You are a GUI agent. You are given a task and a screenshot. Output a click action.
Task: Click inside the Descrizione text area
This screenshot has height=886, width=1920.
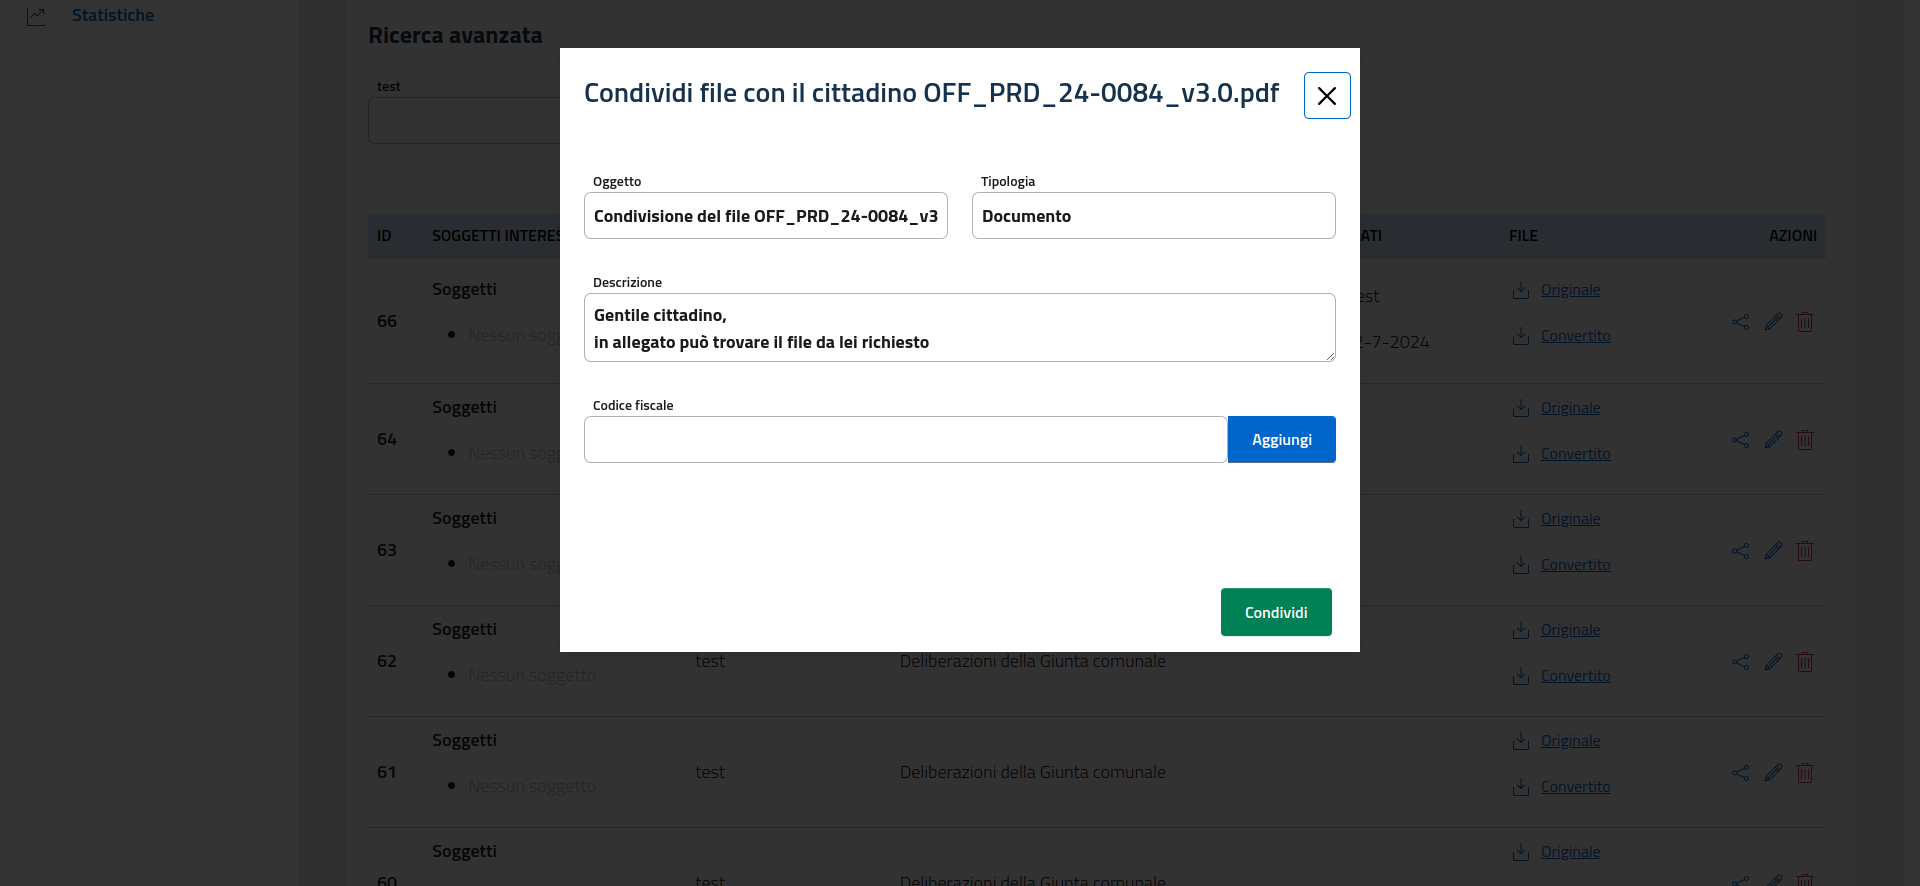[959, 328]
